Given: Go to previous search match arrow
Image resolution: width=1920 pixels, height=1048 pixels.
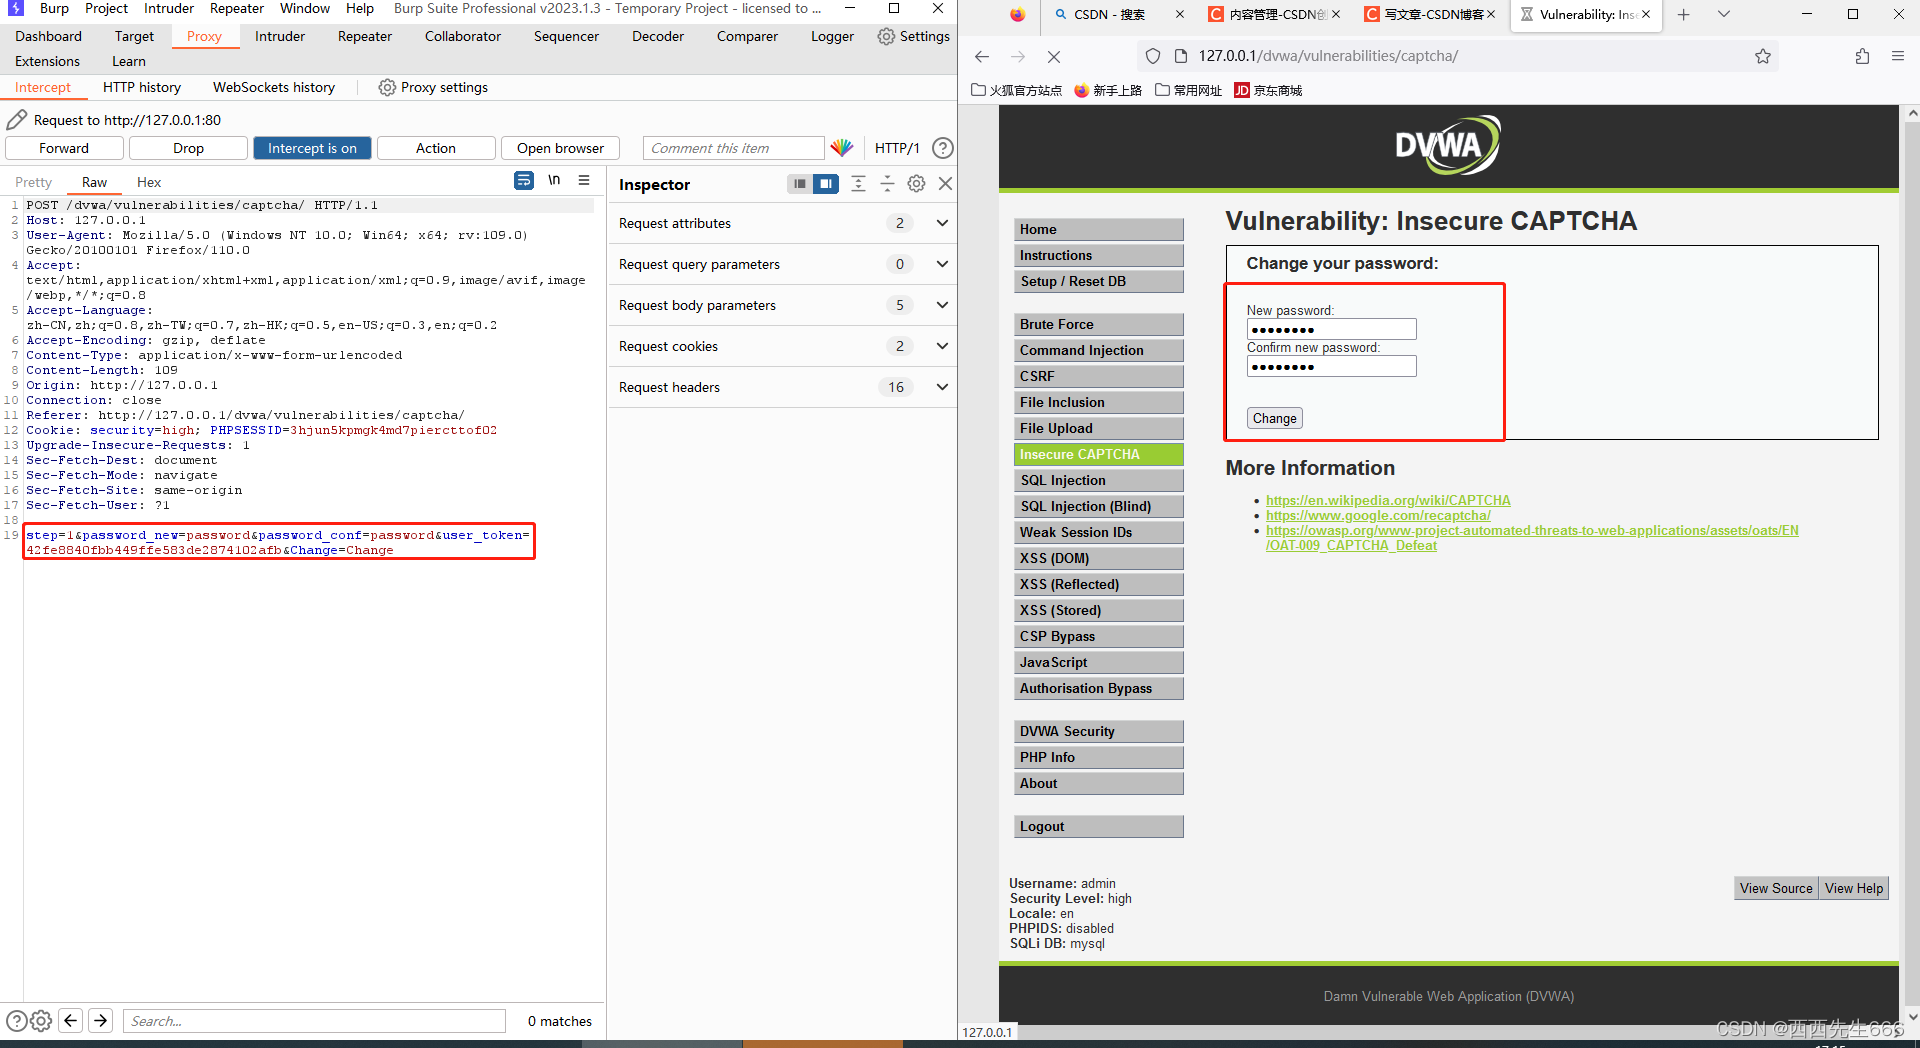Looking at the screenshot, I should click(x=71, y=1020).
